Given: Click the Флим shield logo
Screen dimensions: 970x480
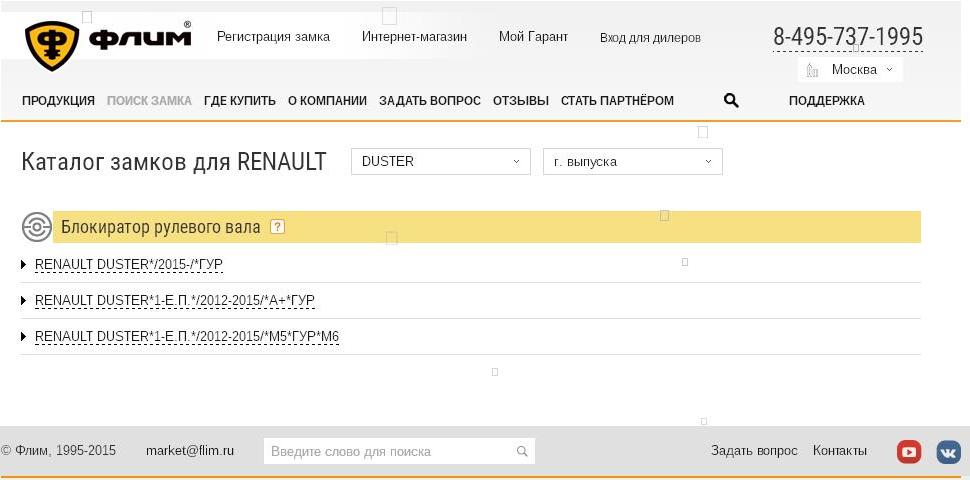Looking at the screenshot, I should pyautogui.click(x=52, y=45).
